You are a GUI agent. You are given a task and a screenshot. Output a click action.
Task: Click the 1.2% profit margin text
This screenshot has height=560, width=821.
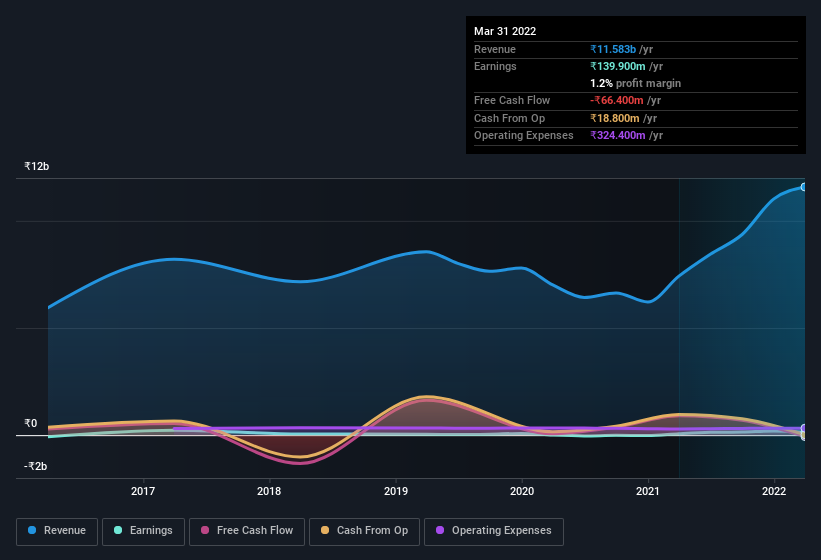[x=636, y=84]
